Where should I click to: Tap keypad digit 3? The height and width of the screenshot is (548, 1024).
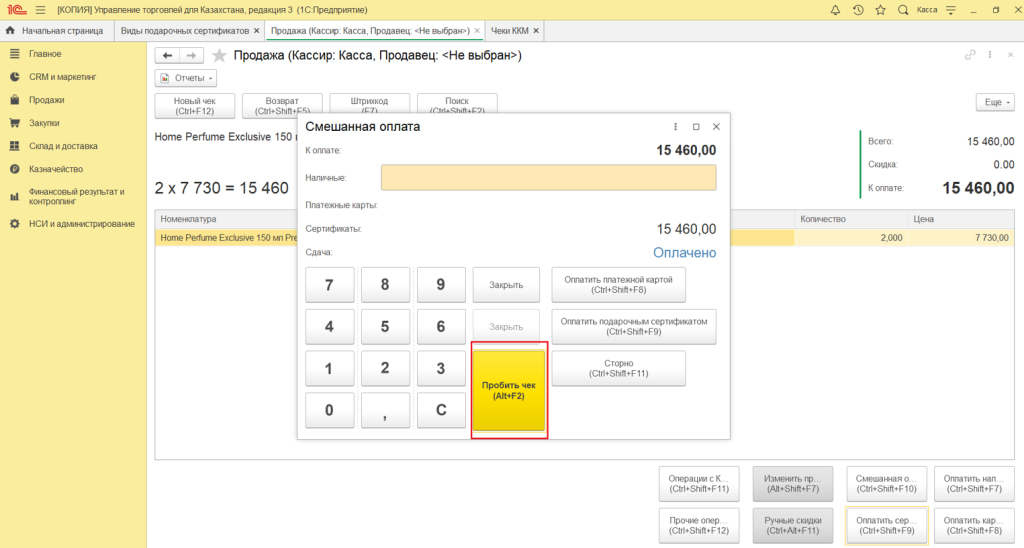pyautogui.click(x=441, y=368)
